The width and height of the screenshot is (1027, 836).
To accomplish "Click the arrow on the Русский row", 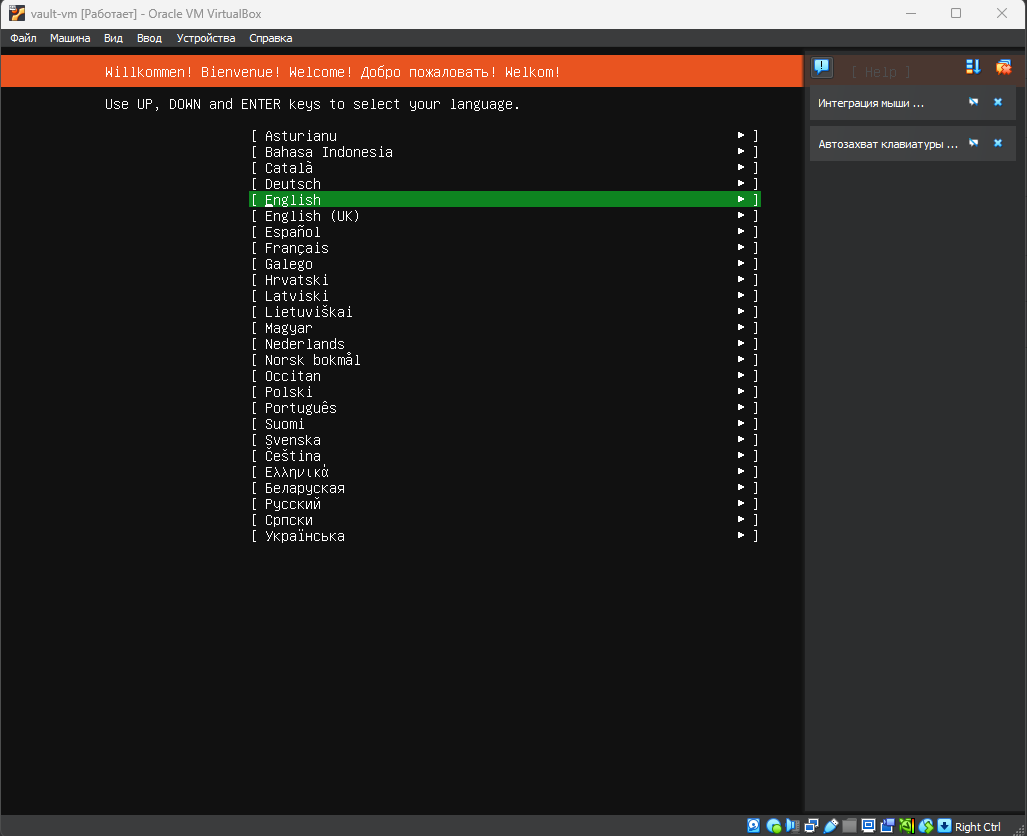I will click(741, 503).
